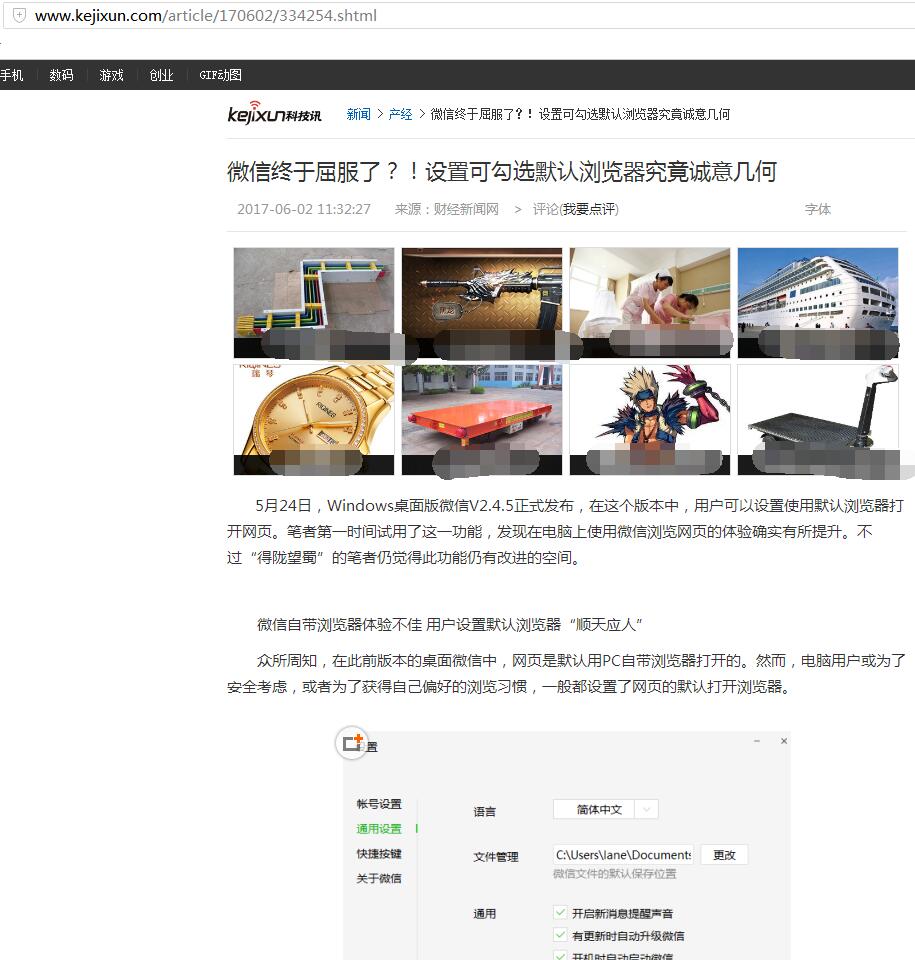The width and height of the screenshot is (915, 960).
Task: Open the nurses at bedside thumbnail
Action: point(650,302)
